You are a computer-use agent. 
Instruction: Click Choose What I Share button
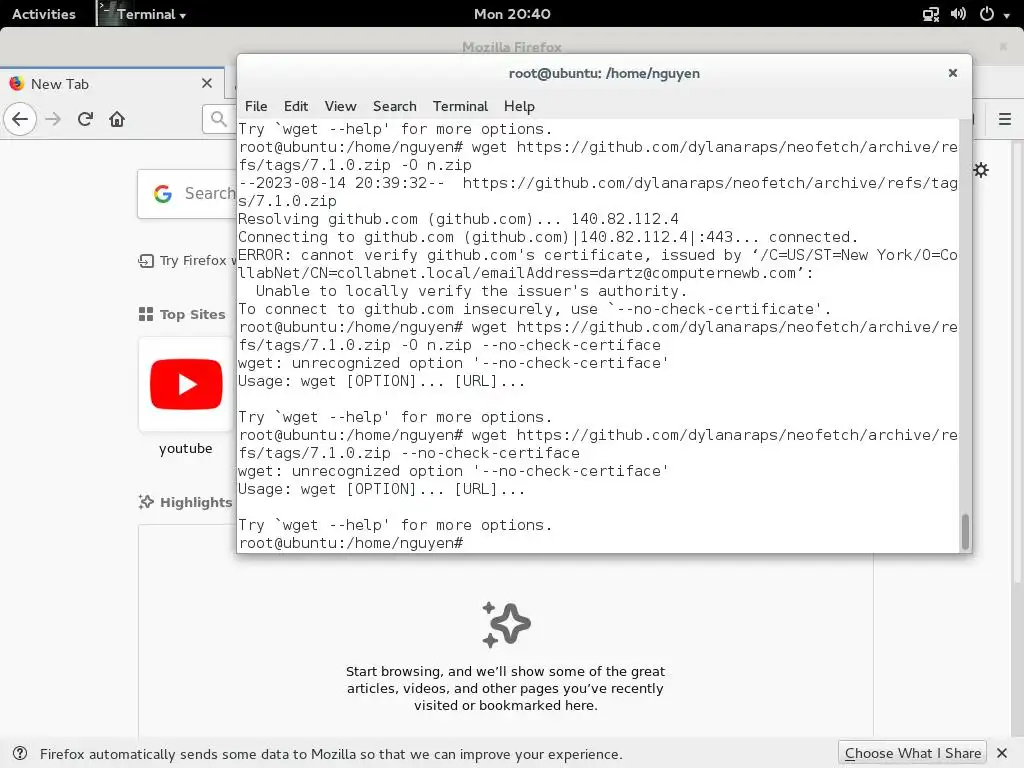click(912, 753)
